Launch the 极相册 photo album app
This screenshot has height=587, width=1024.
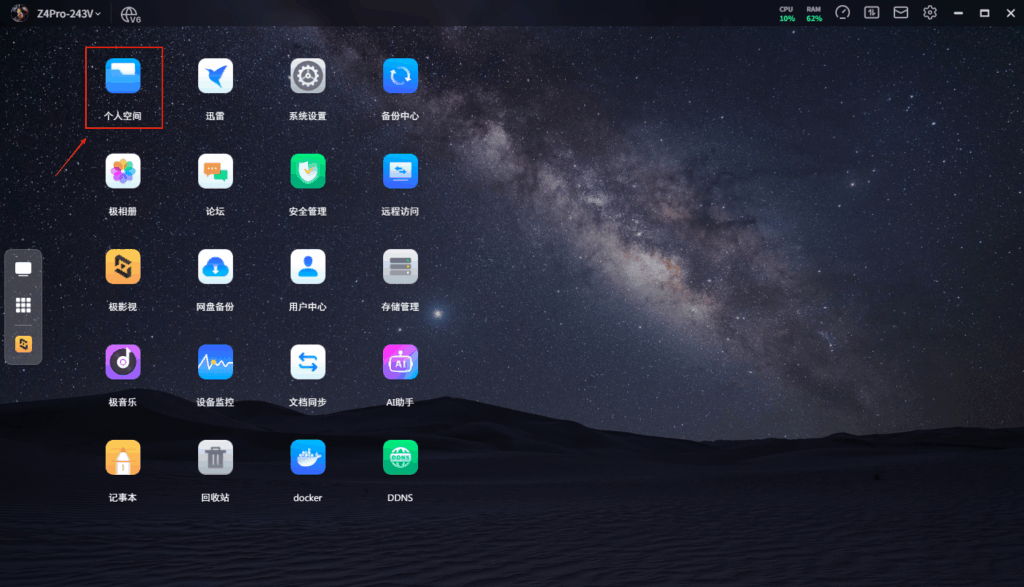pos(123,171)
